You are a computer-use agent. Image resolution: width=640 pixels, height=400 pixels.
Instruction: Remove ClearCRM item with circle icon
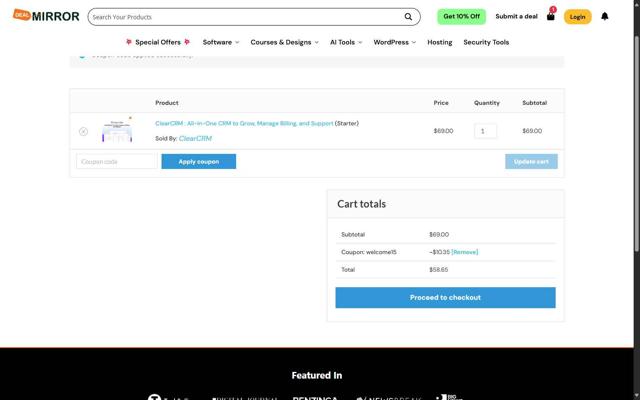tap(83, 131)
